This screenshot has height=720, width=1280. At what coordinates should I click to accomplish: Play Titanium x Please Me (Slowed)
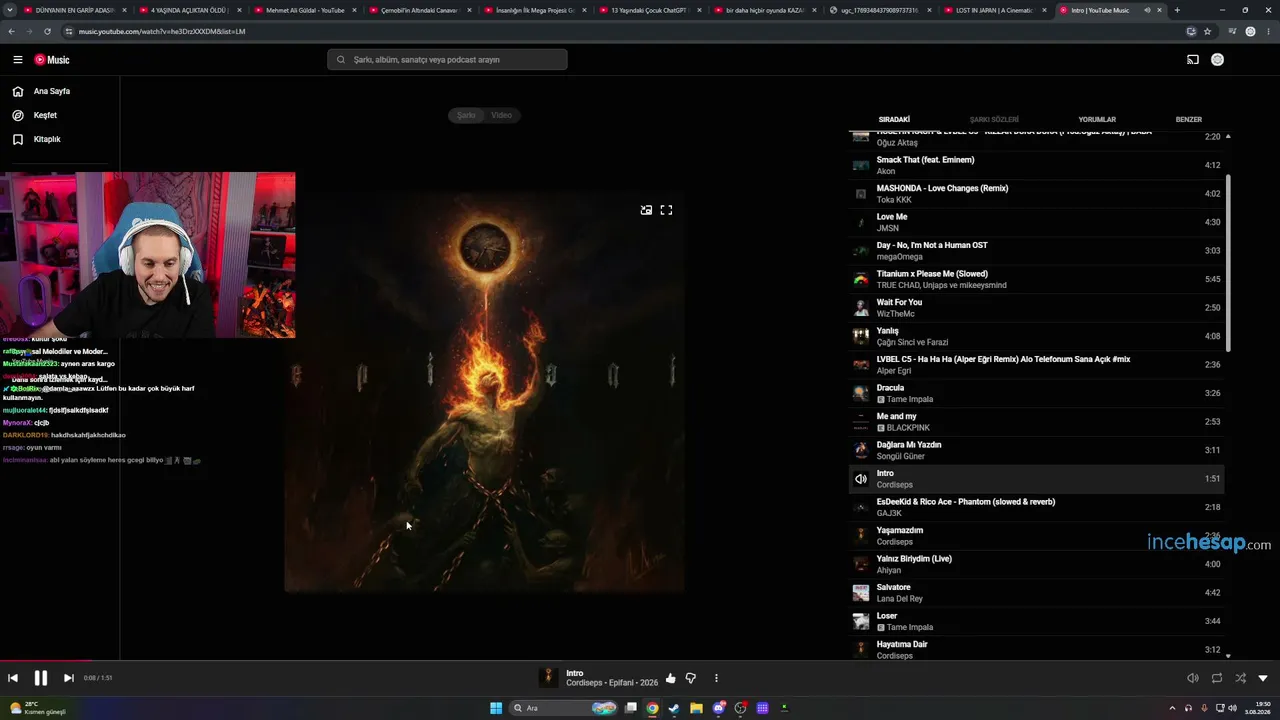click(1036, 279)
